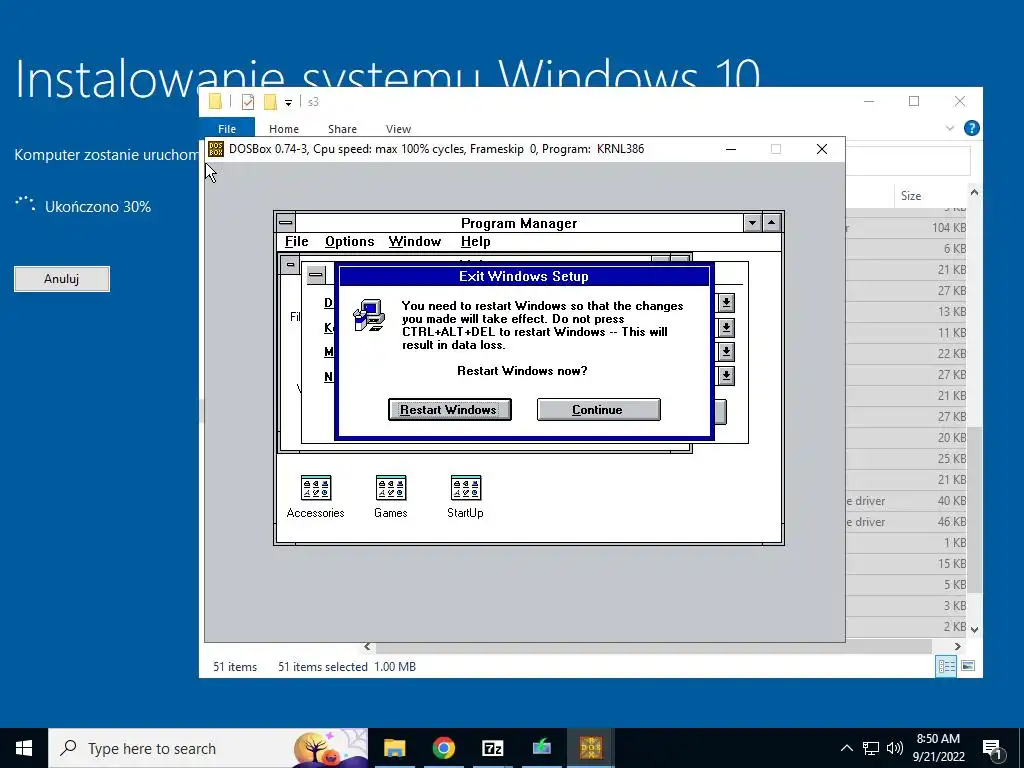The image size is (1024, 768).
Task: Expand the quick access toolbar dropdown
Action: click(288, 103)
